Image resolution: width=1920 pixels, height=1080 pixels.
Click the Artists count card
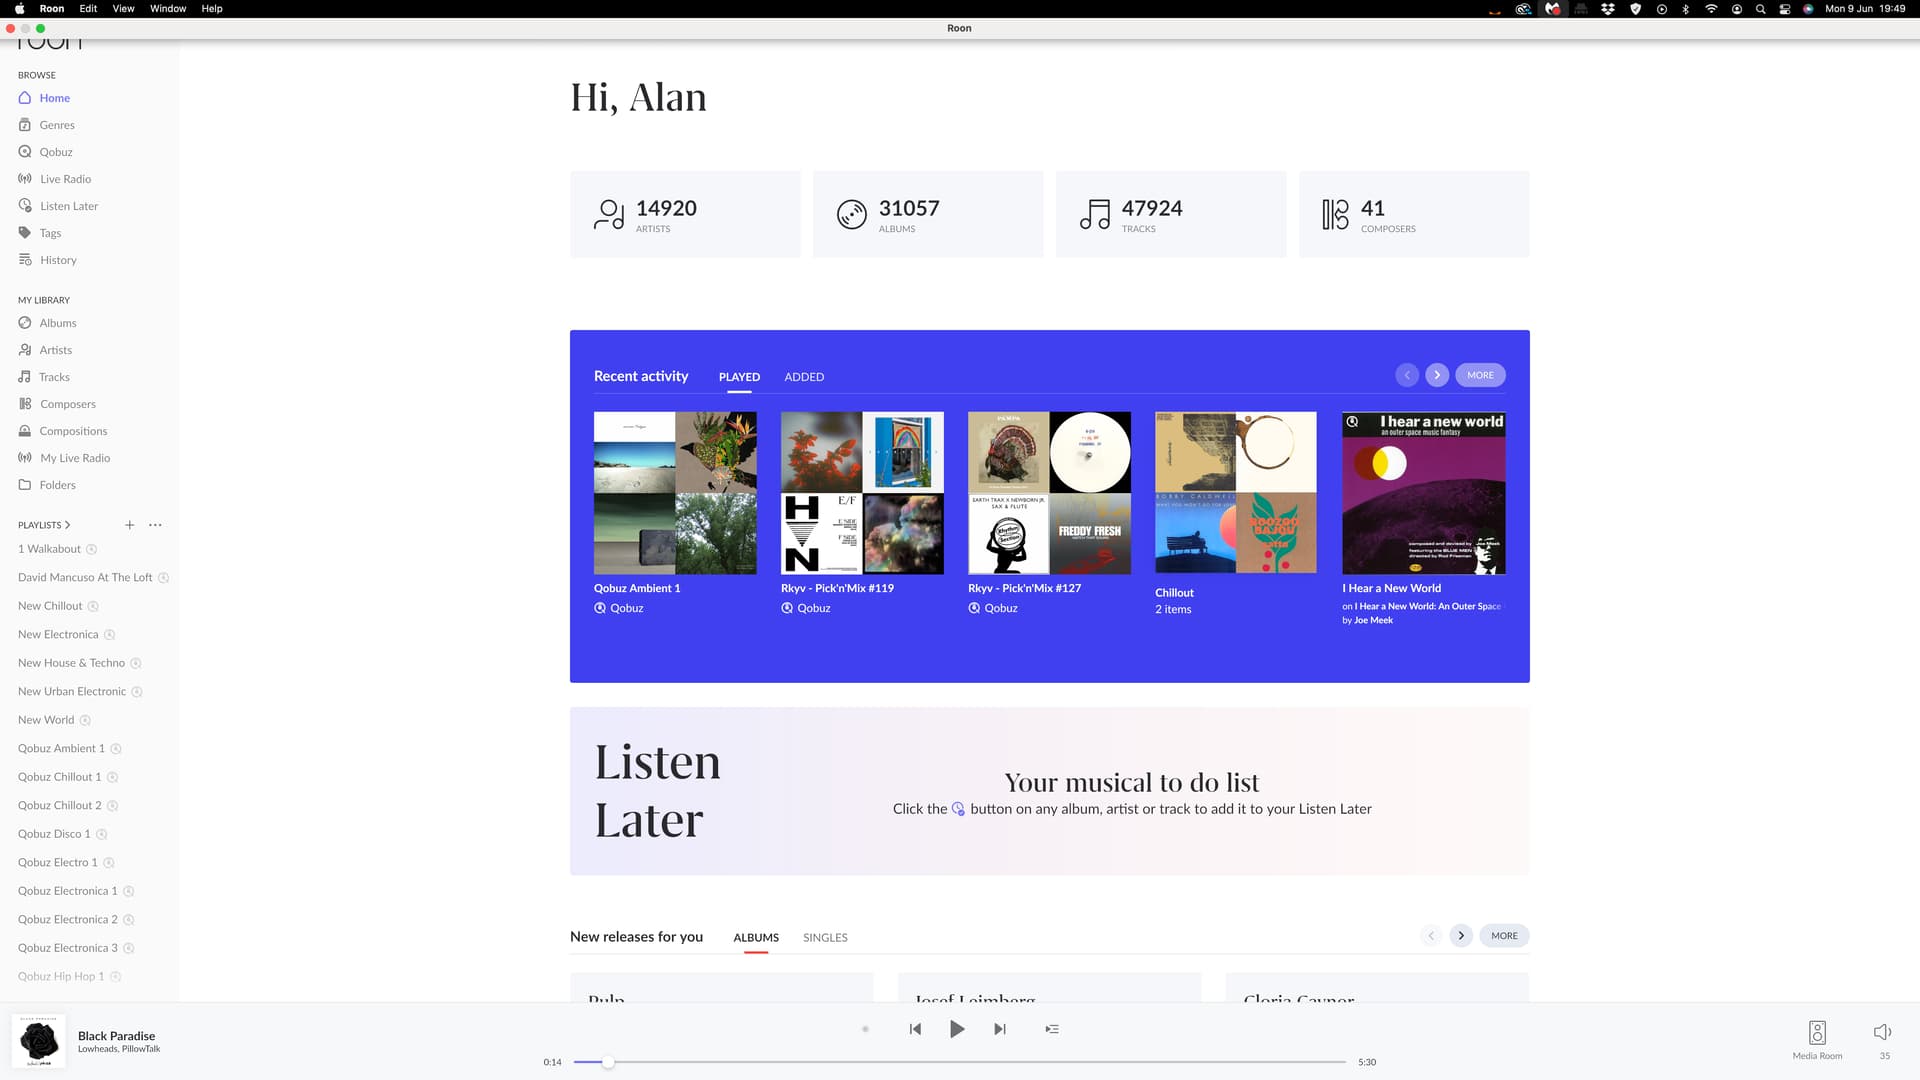[x=685, y=214]
